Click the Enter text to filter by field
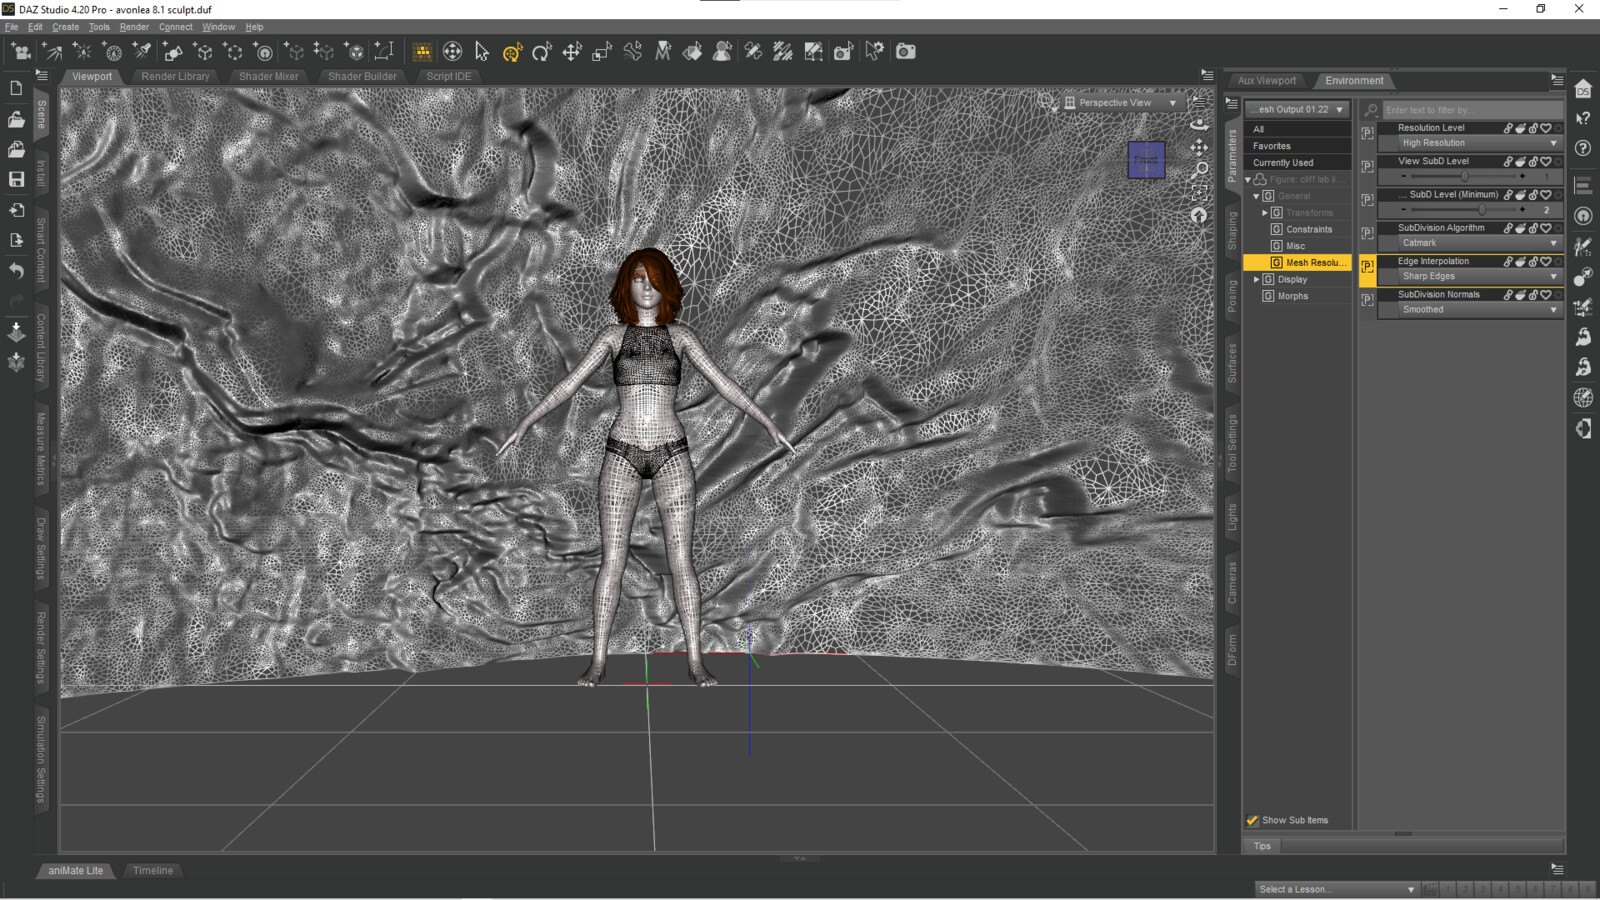The height and width of the screenshot is (900, 1600). (x=1472, y=110)
